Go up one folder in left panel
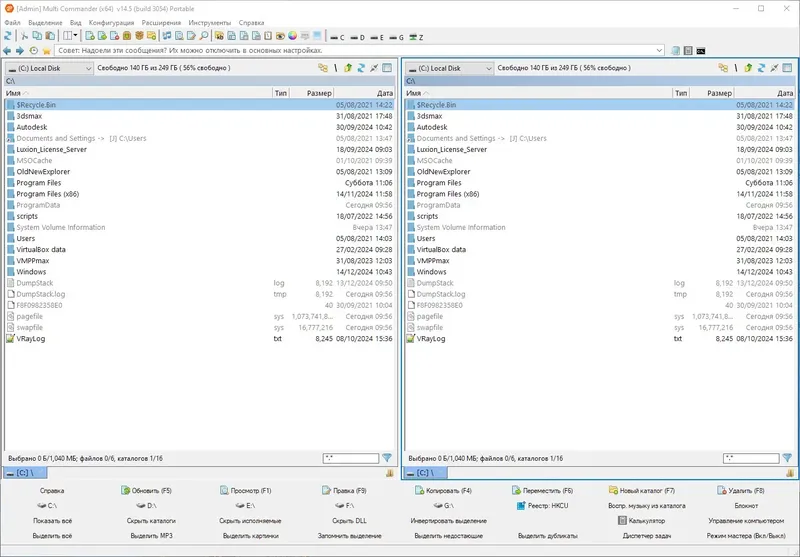 tap(348, 67)
